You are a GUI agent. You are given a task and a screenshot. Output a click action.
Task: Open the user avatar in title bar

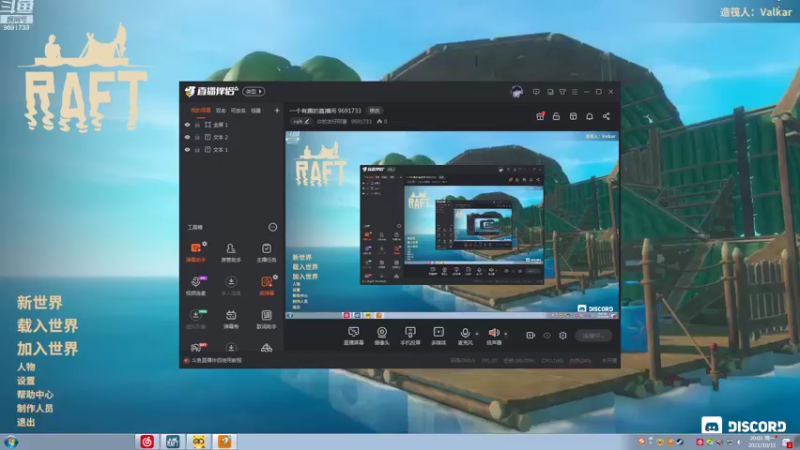[x=516, y=92]
